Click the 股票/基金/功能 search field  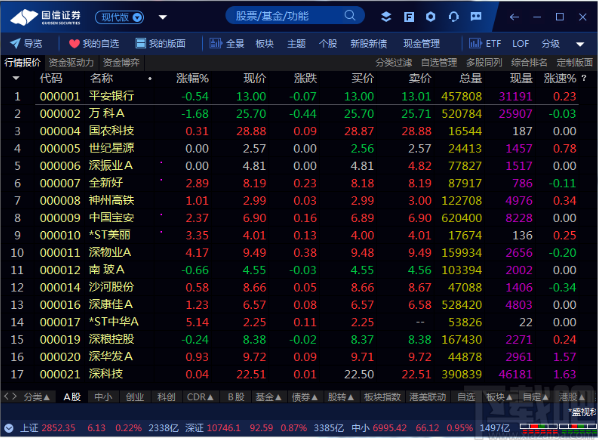tap(295, 16)
